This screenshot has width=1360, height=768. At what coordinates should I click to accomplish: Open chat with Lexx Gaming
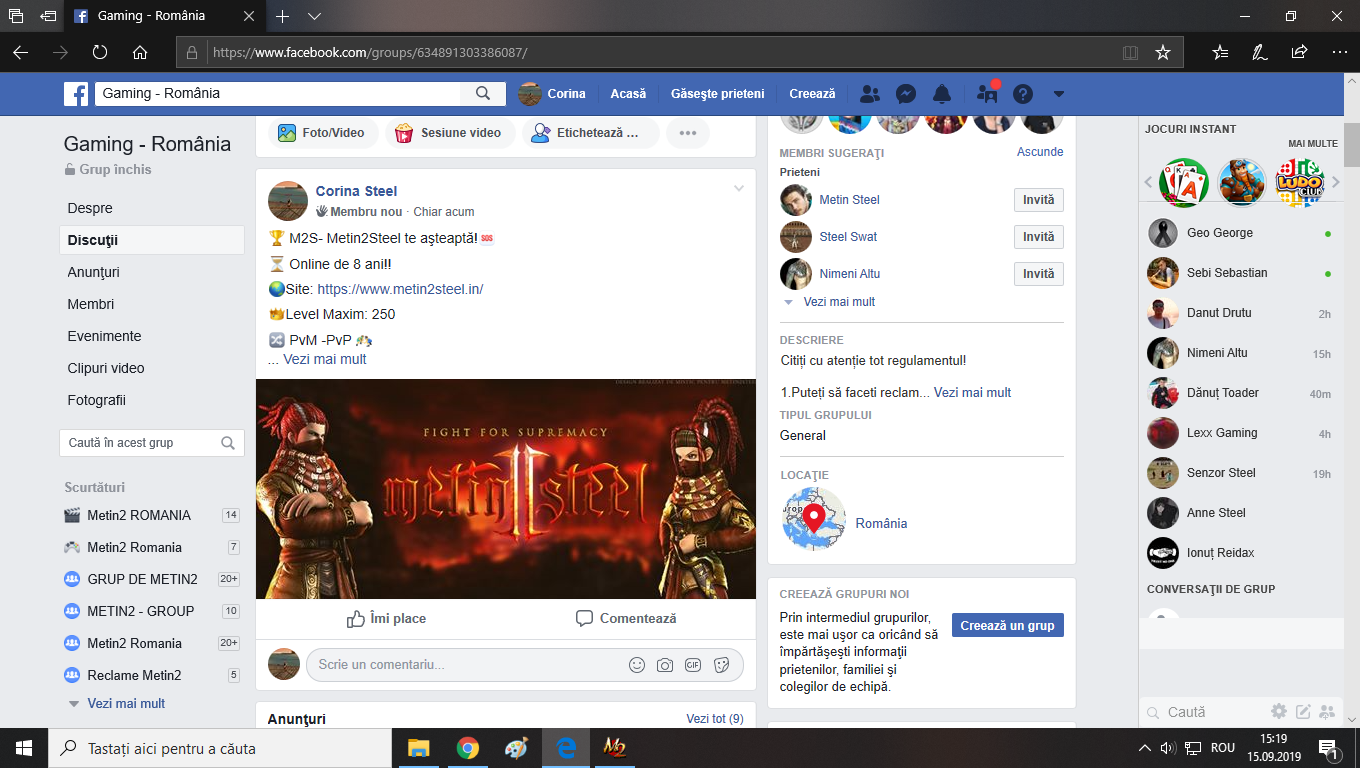pyautogui.click(x=1240, y=433)
